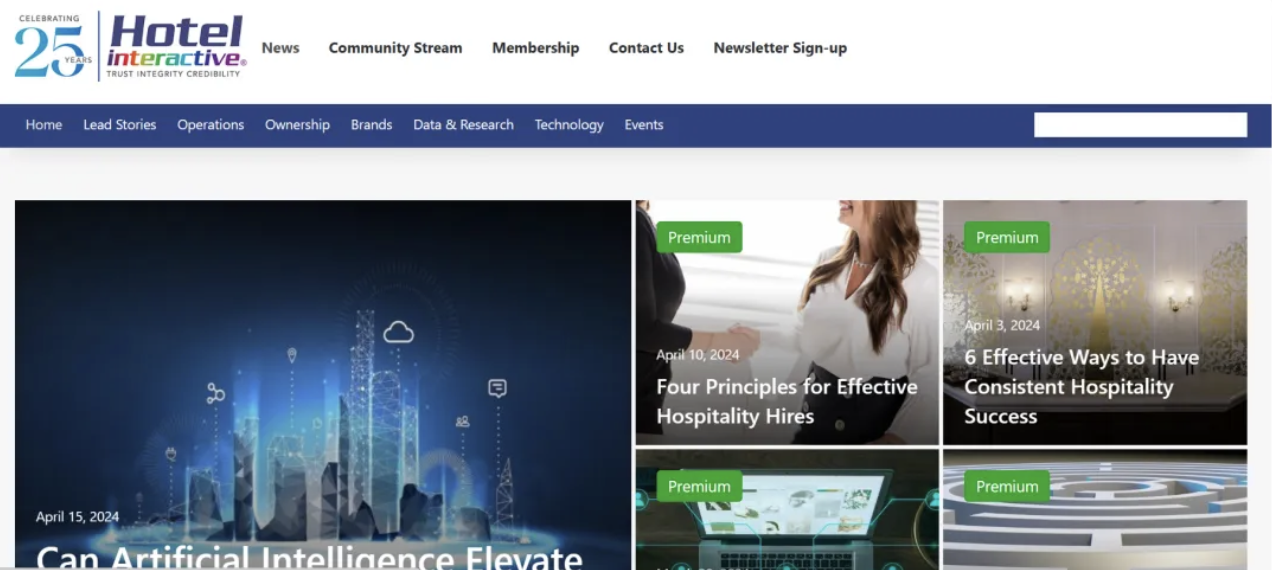Open the News top menu item

pos(280,48)
